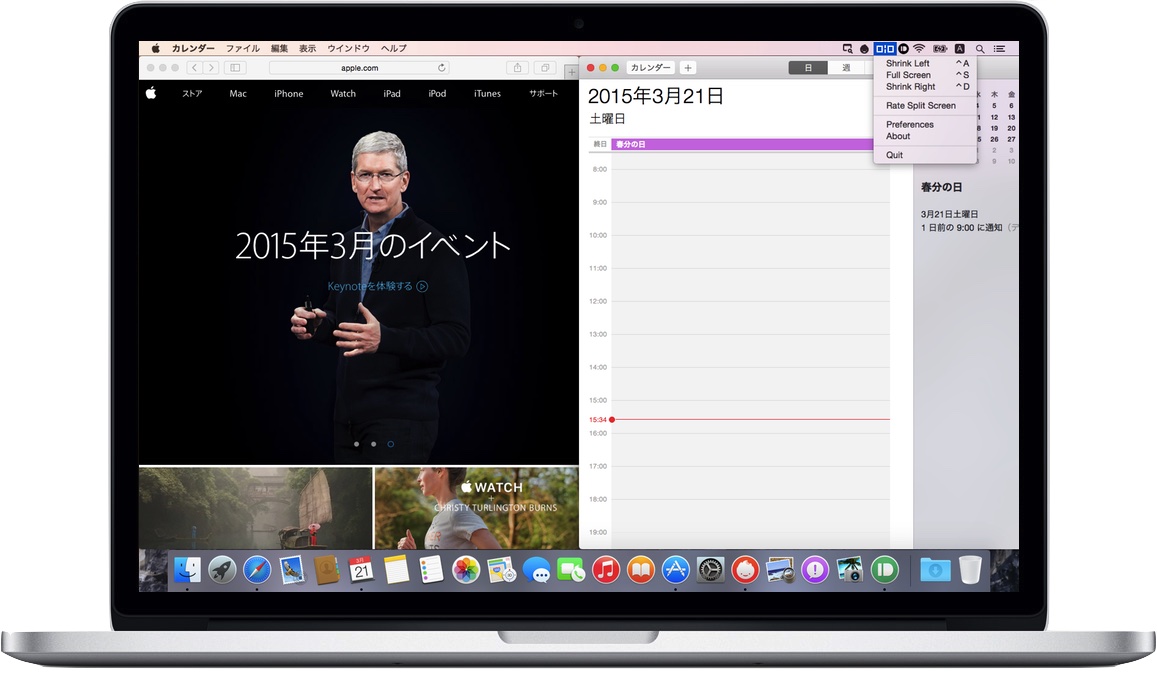Open Mail stamp icon in Dock

[x=292, y=570]
